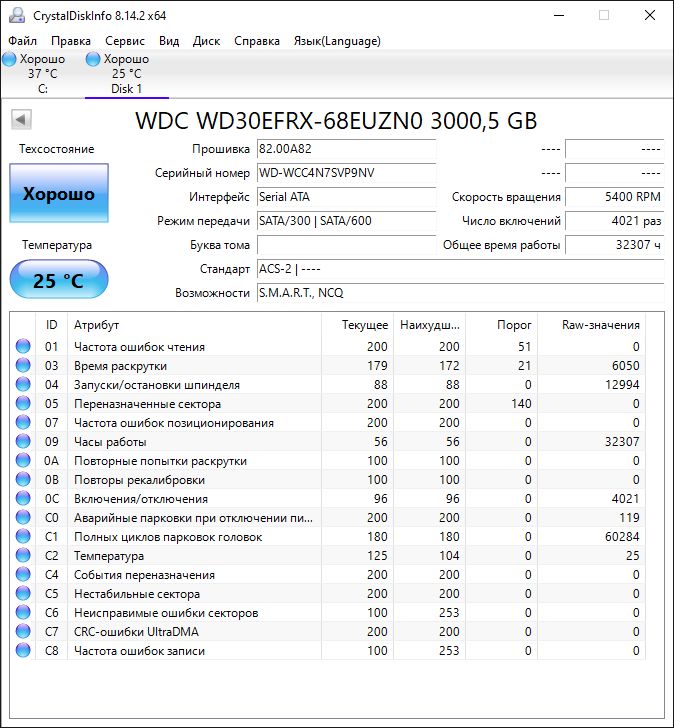This screenshot has width=674, height=728.
Task: Click the status orb for Включения/отключения
Action: coord(23,499)
